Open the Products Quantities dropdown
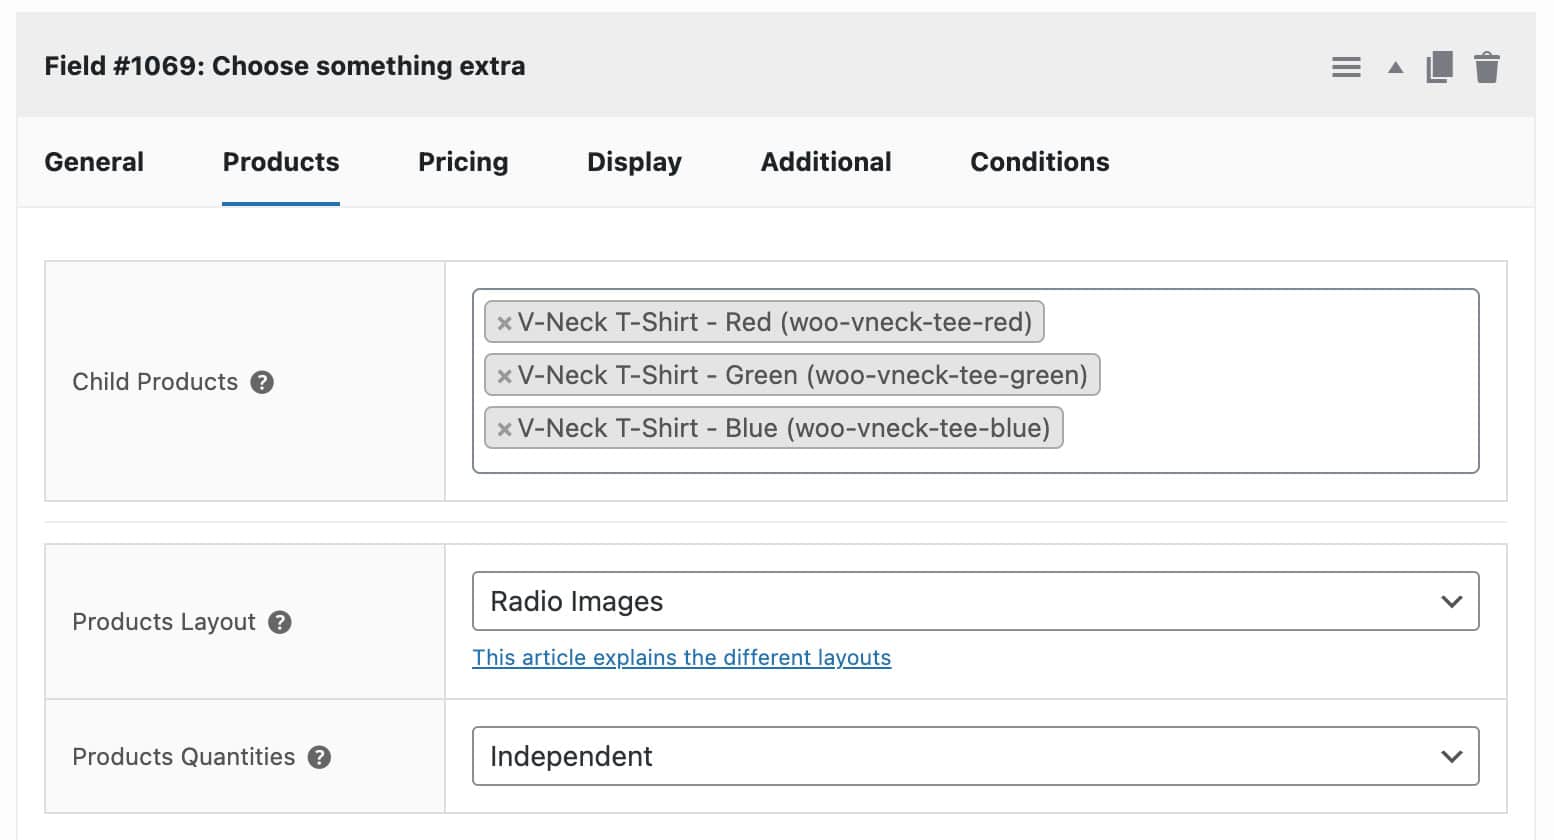This screenshot has height=840, width=1554. point(975,756)
